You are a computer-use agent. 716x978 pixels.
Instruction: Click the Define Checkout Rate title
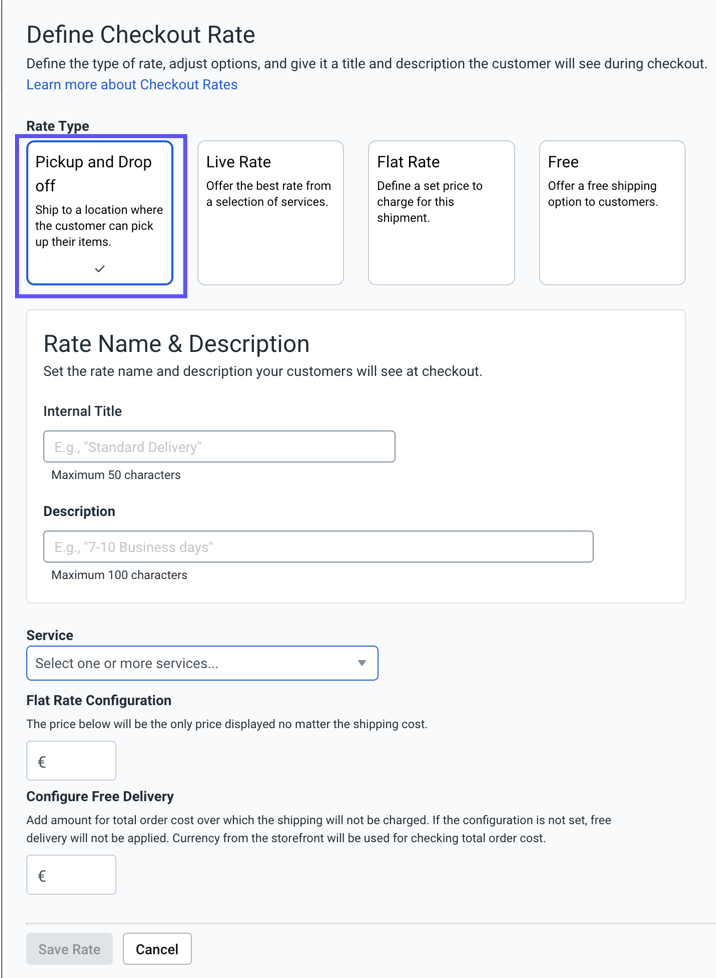[x=140, y=34]
